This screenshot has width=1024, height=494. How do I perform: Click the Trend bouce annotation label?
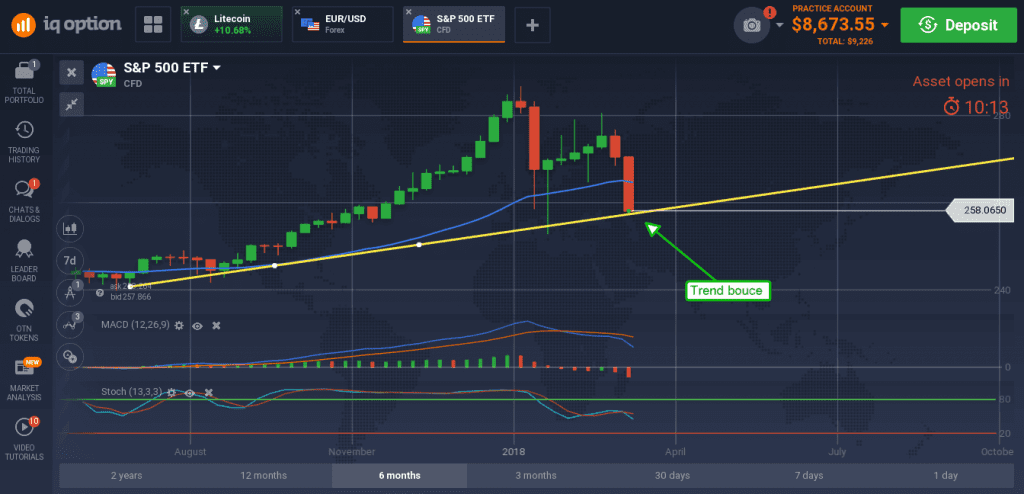pyautogui.click(x=728, y=290)
